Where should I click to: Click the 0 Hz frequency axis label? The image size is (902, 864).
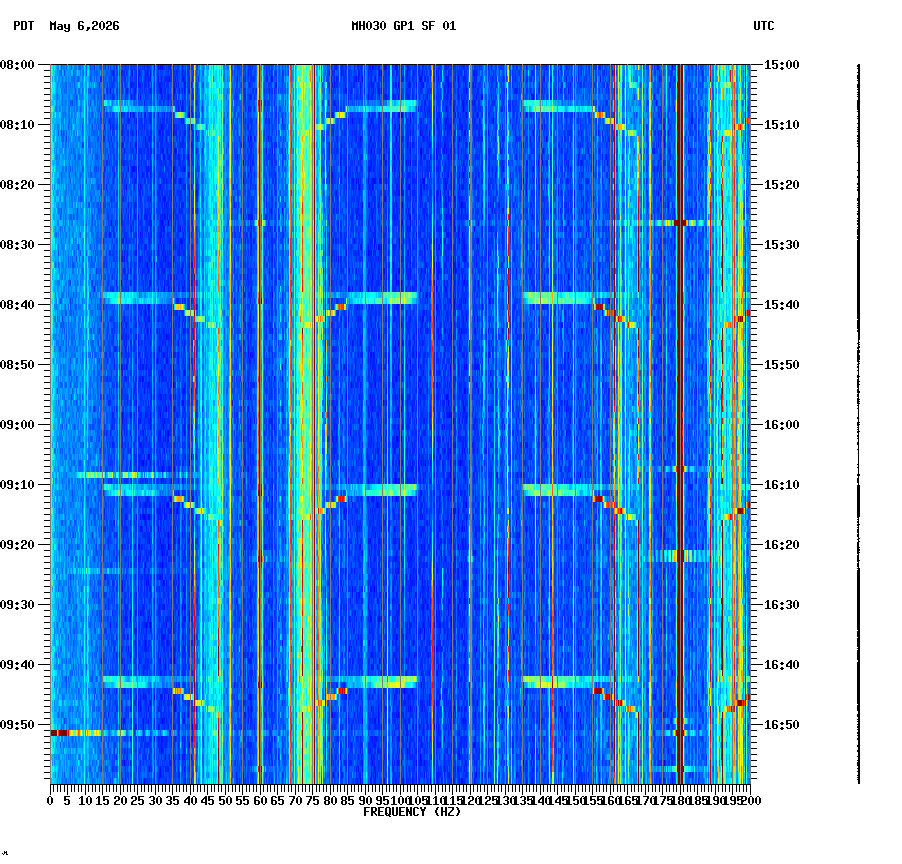[51, 801]
